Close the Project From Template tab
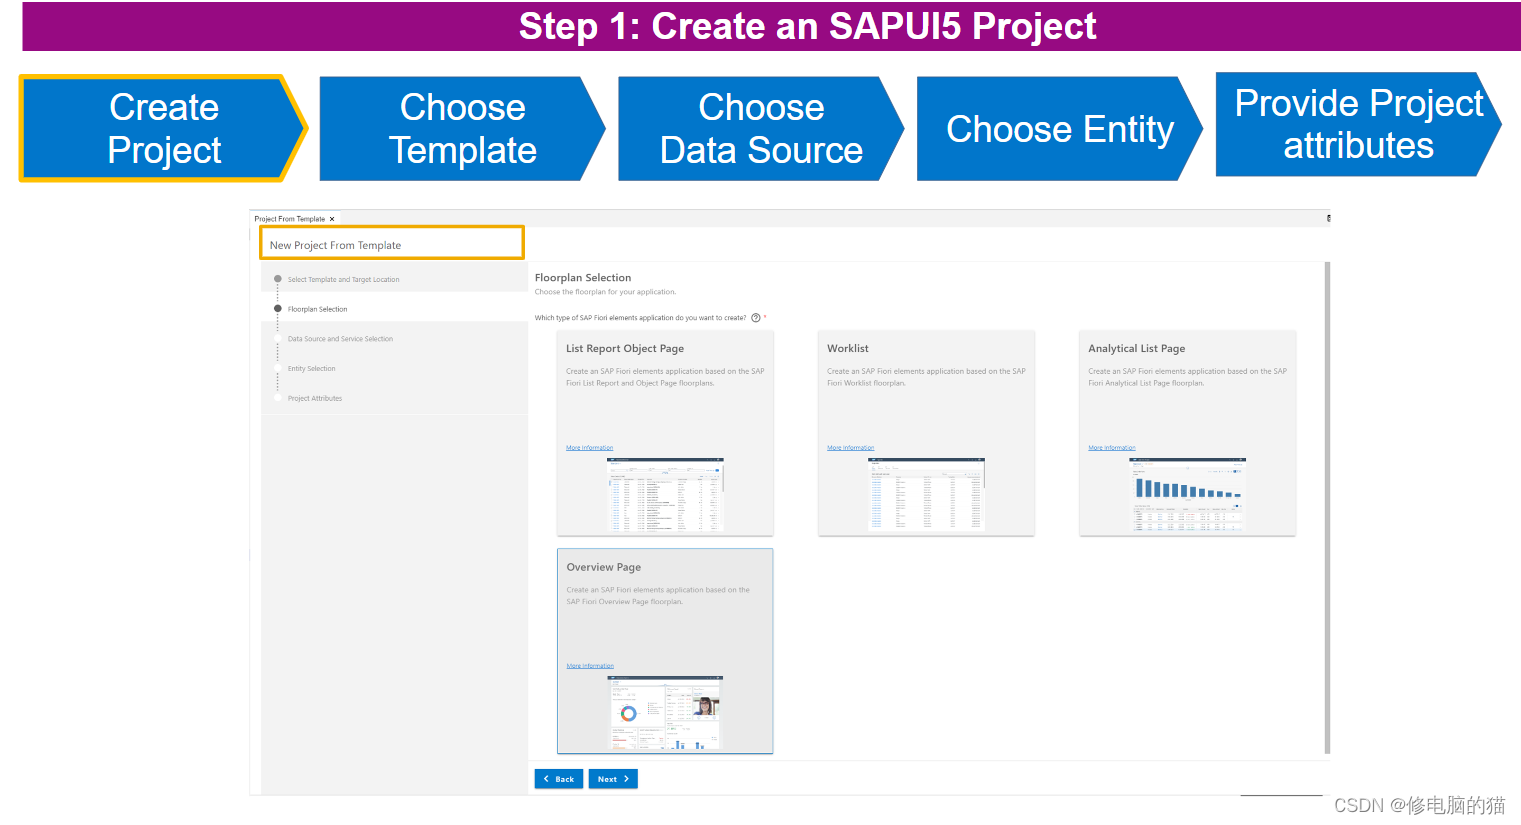 (x=332, y=219)
